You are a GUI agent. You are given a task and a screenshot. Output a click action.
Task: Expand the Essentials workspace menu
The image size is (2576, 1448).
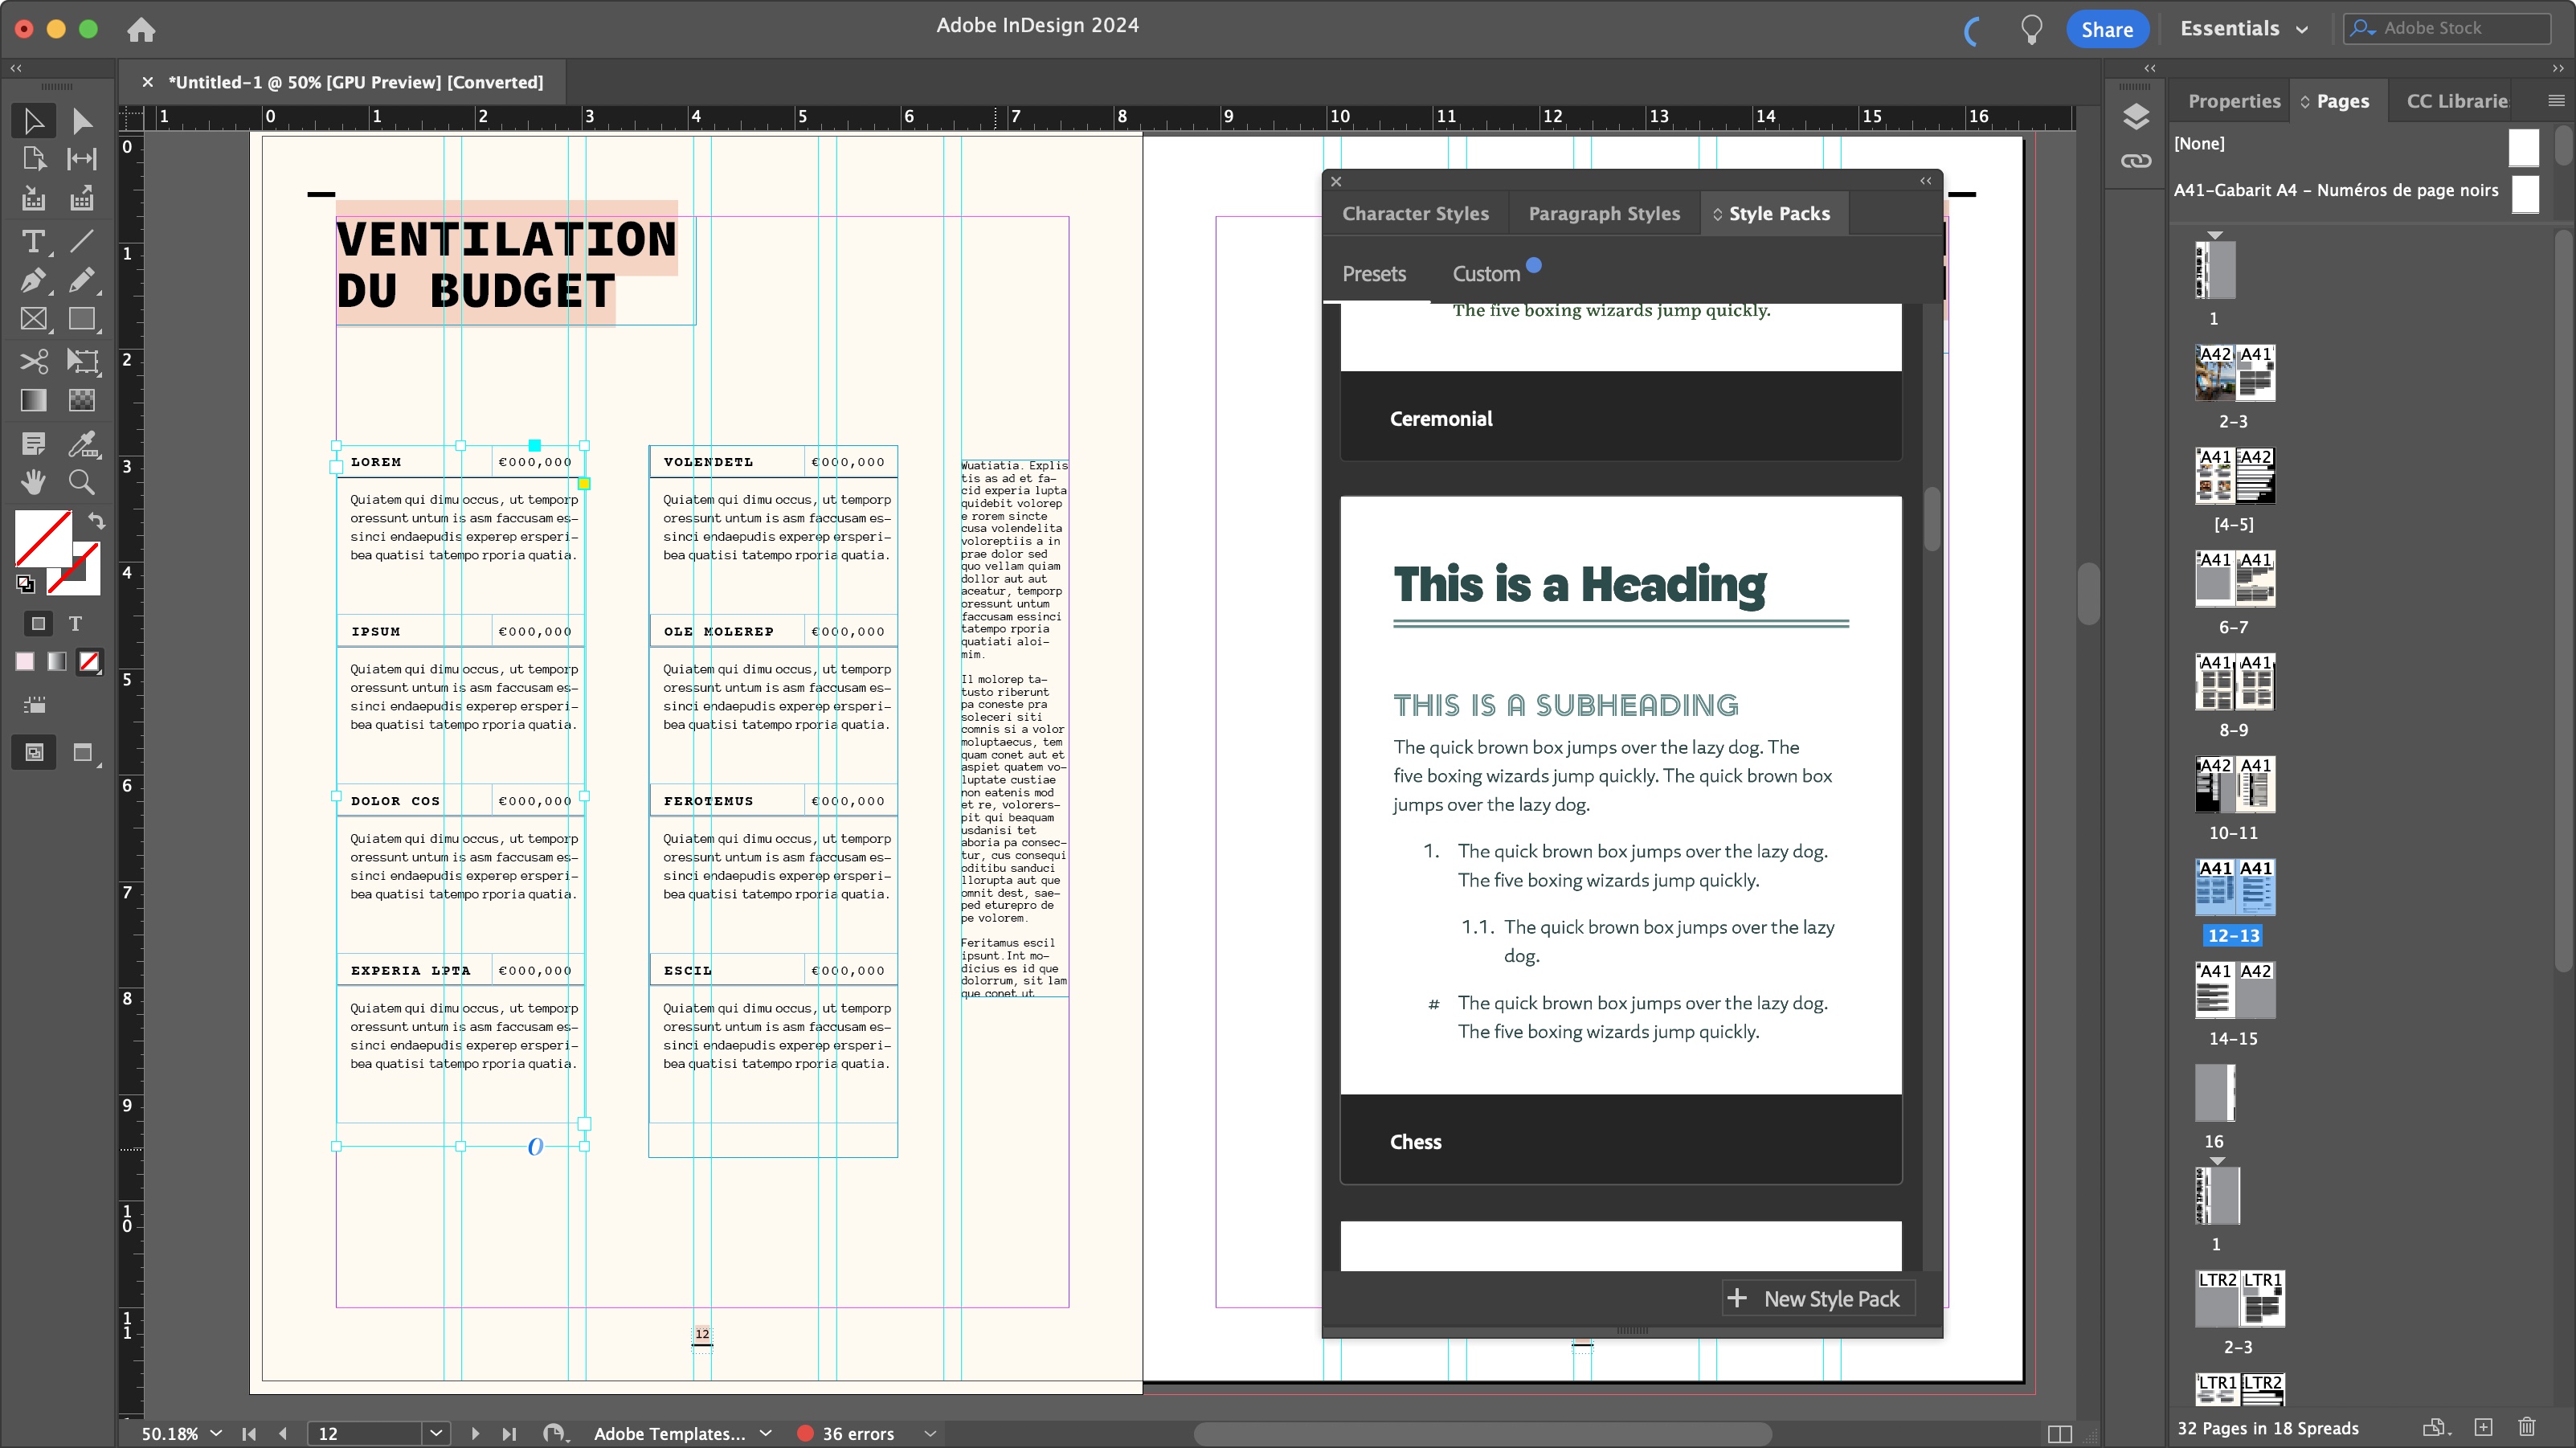pyautogui.click(x=2247, y=27)
